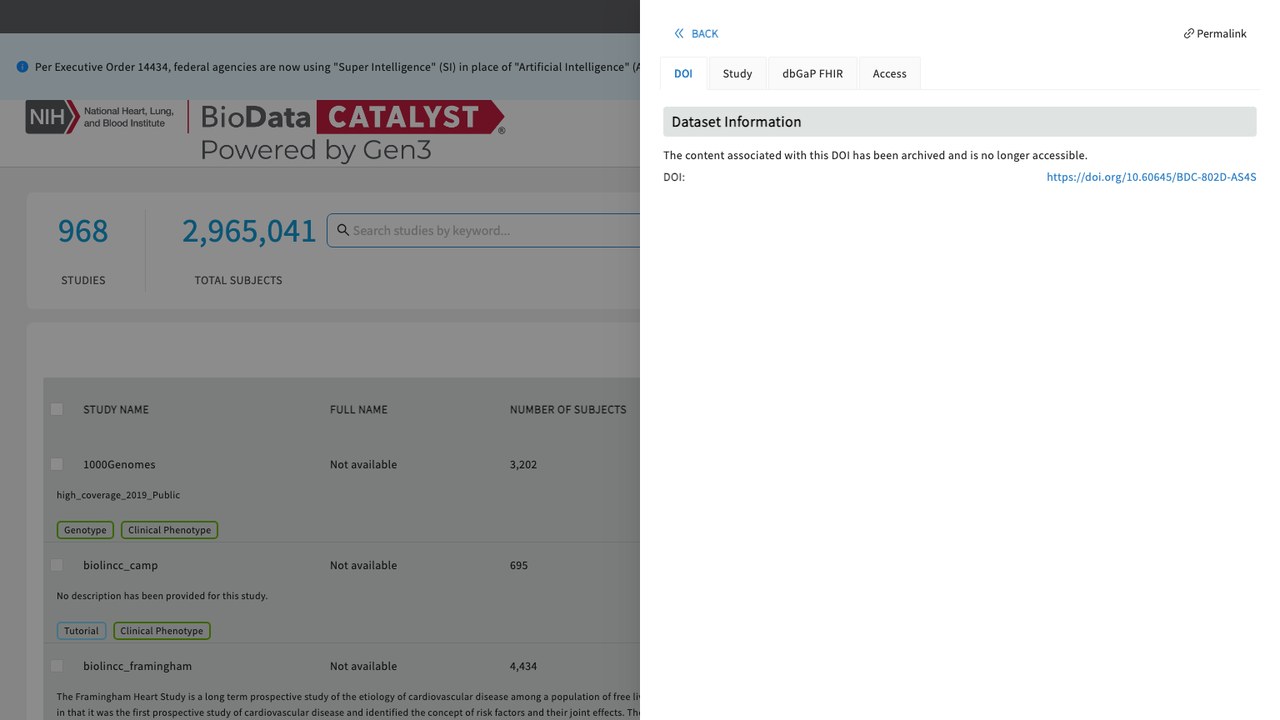Click the archived DOI content notice

(875, 155)
